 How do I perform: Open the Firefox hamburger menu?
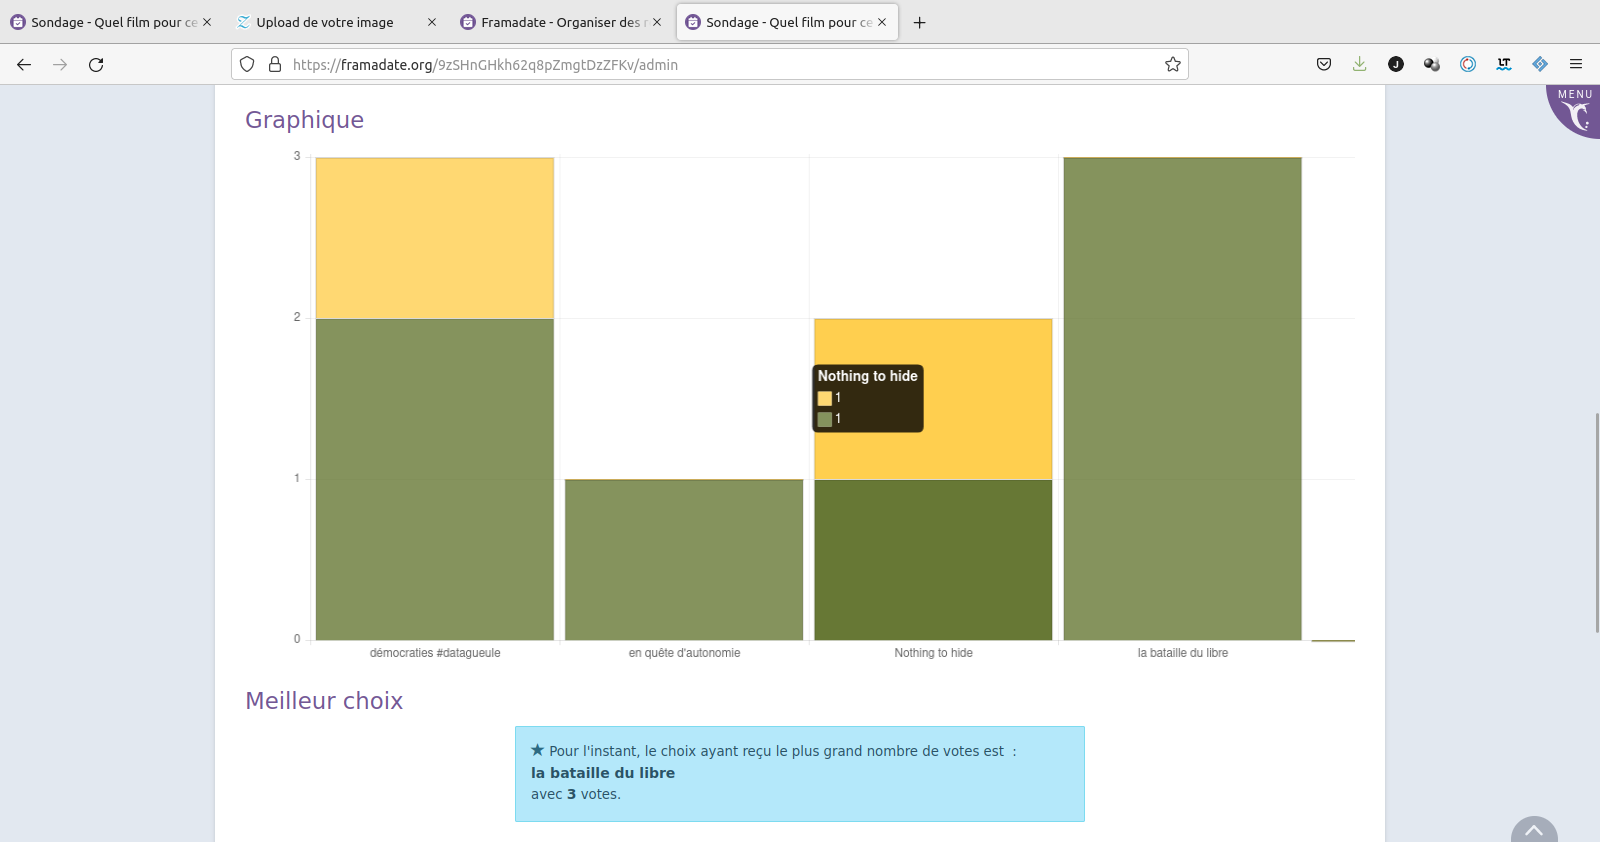(1576, 64)
